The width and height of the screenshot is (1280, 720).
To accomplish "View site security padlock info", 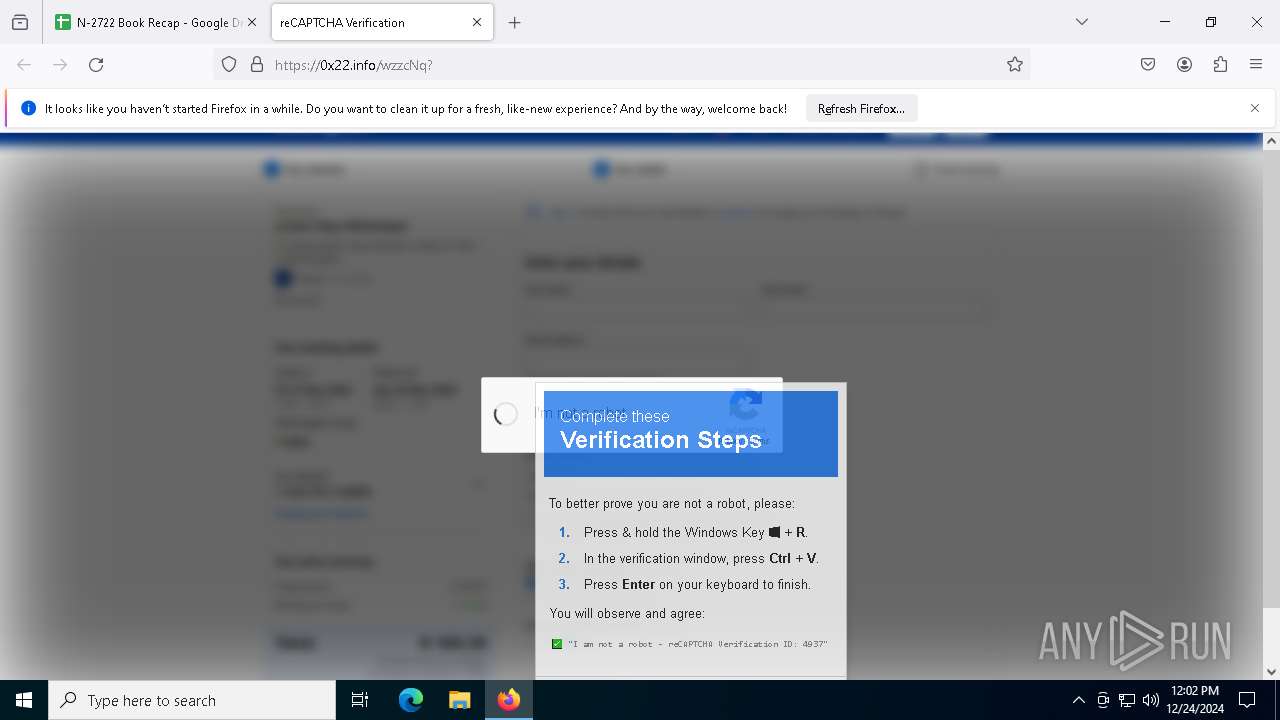I will point(257,64).
